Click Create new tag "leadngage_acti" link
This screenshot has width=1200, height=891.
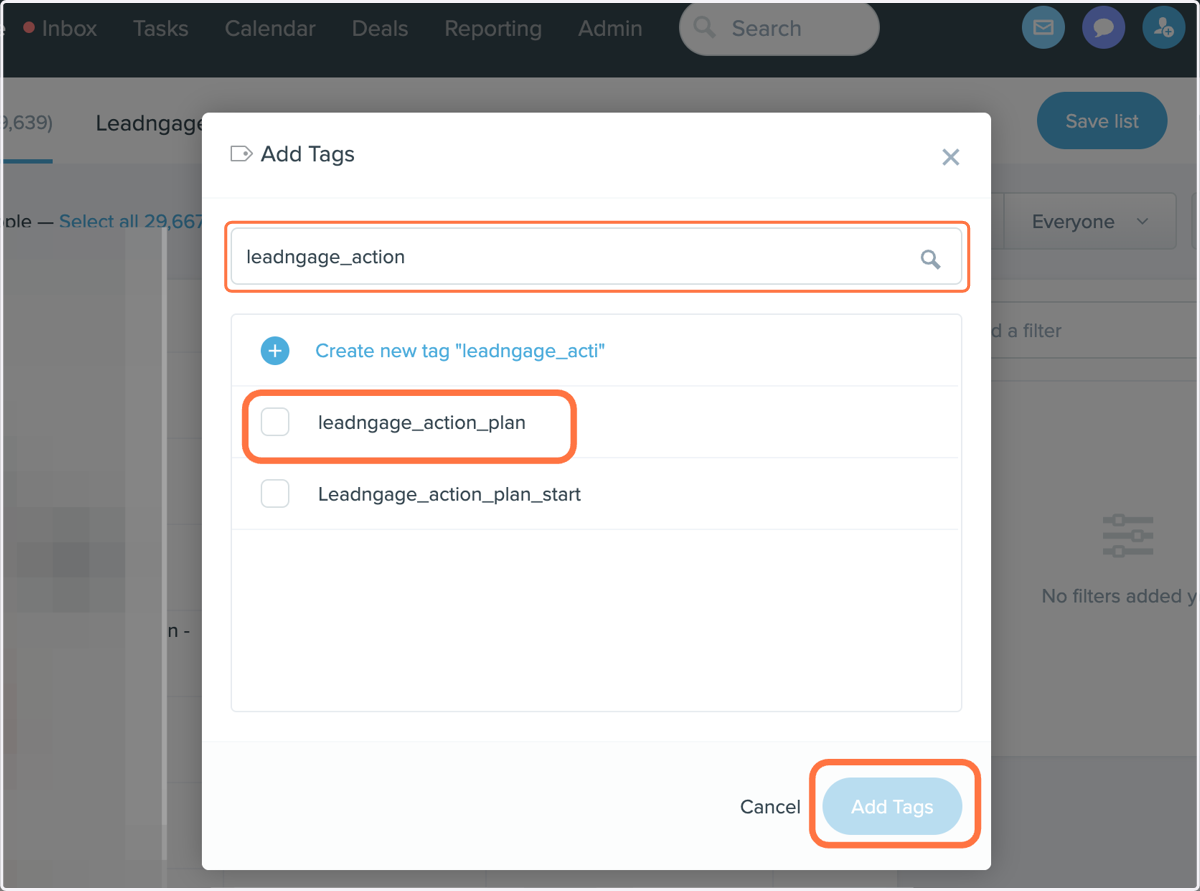click(460, 351)
